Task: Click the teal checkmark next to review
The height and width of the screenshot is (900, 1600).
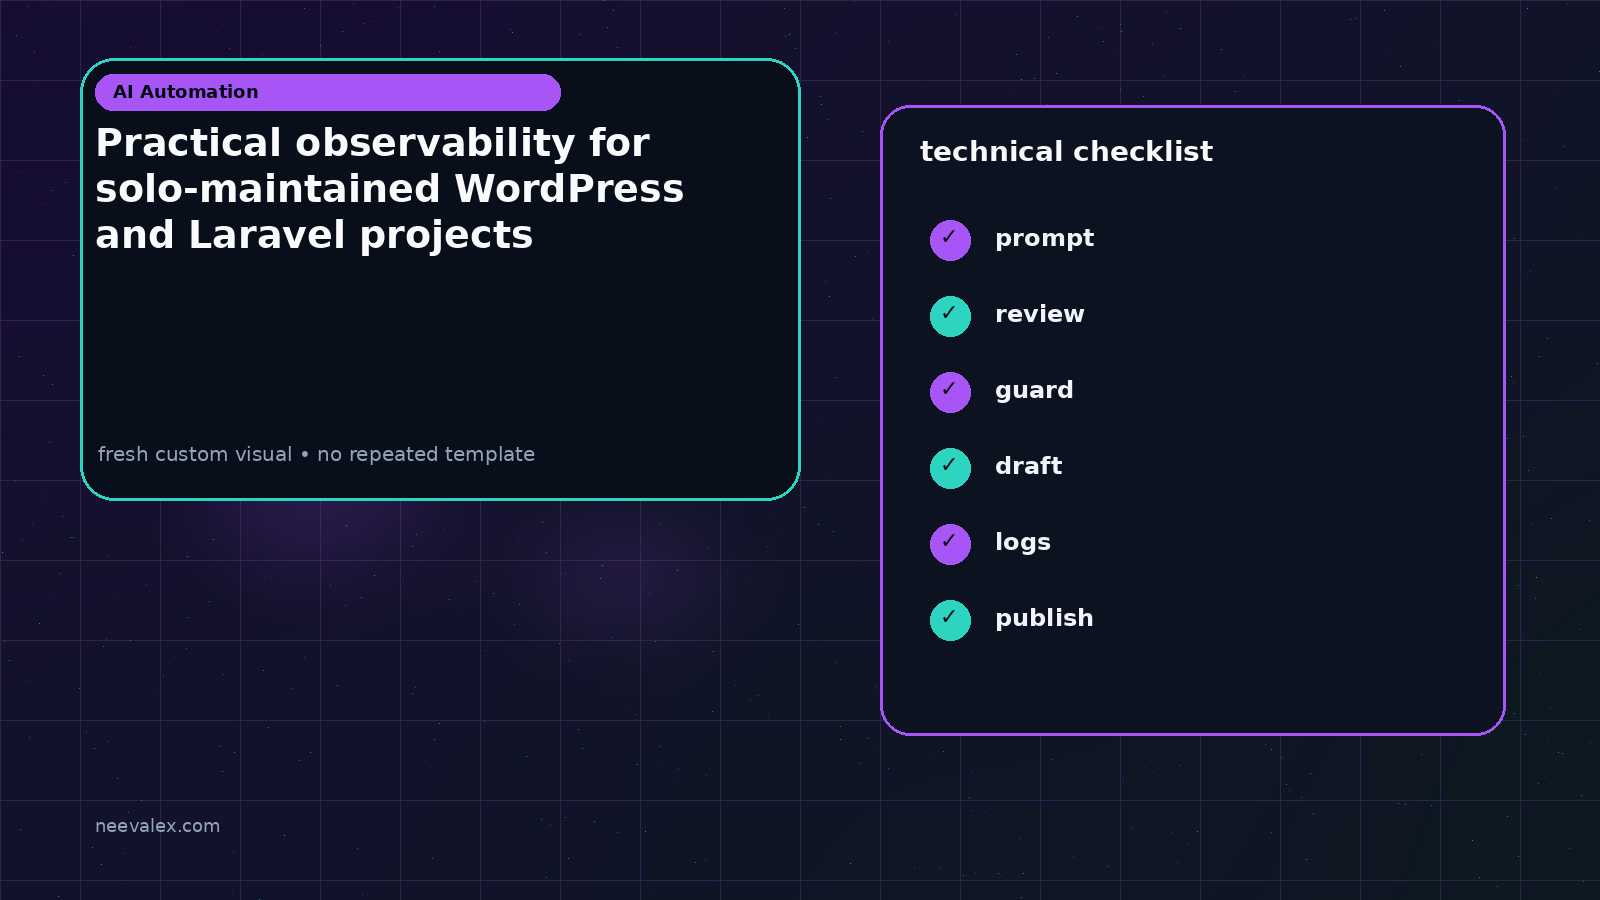Action: [x=950, y=316]
